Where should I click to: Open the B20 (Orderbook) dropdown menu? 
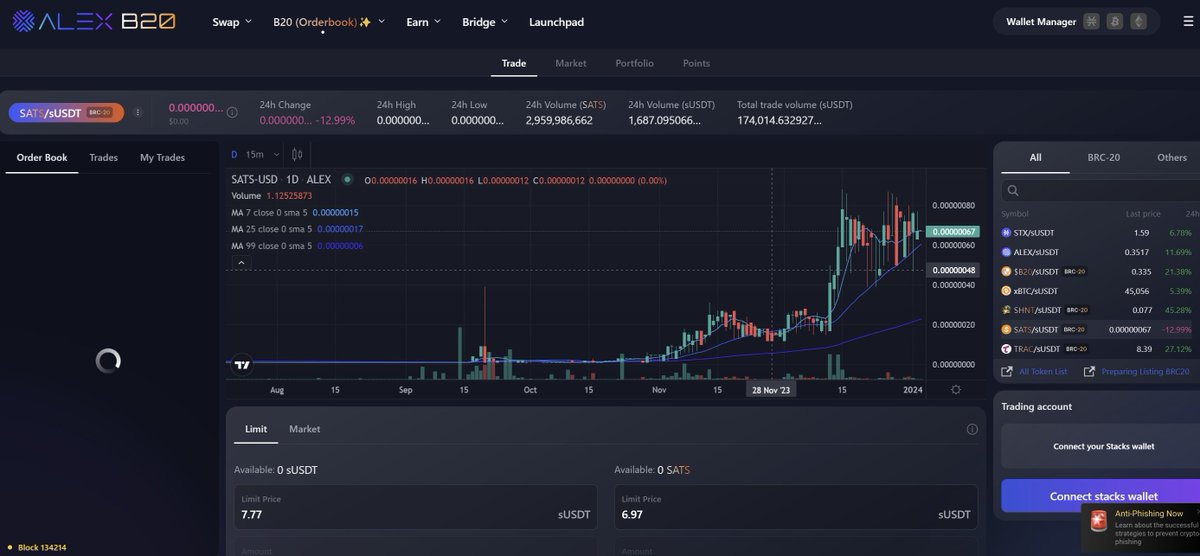click(x=329, y=22)
